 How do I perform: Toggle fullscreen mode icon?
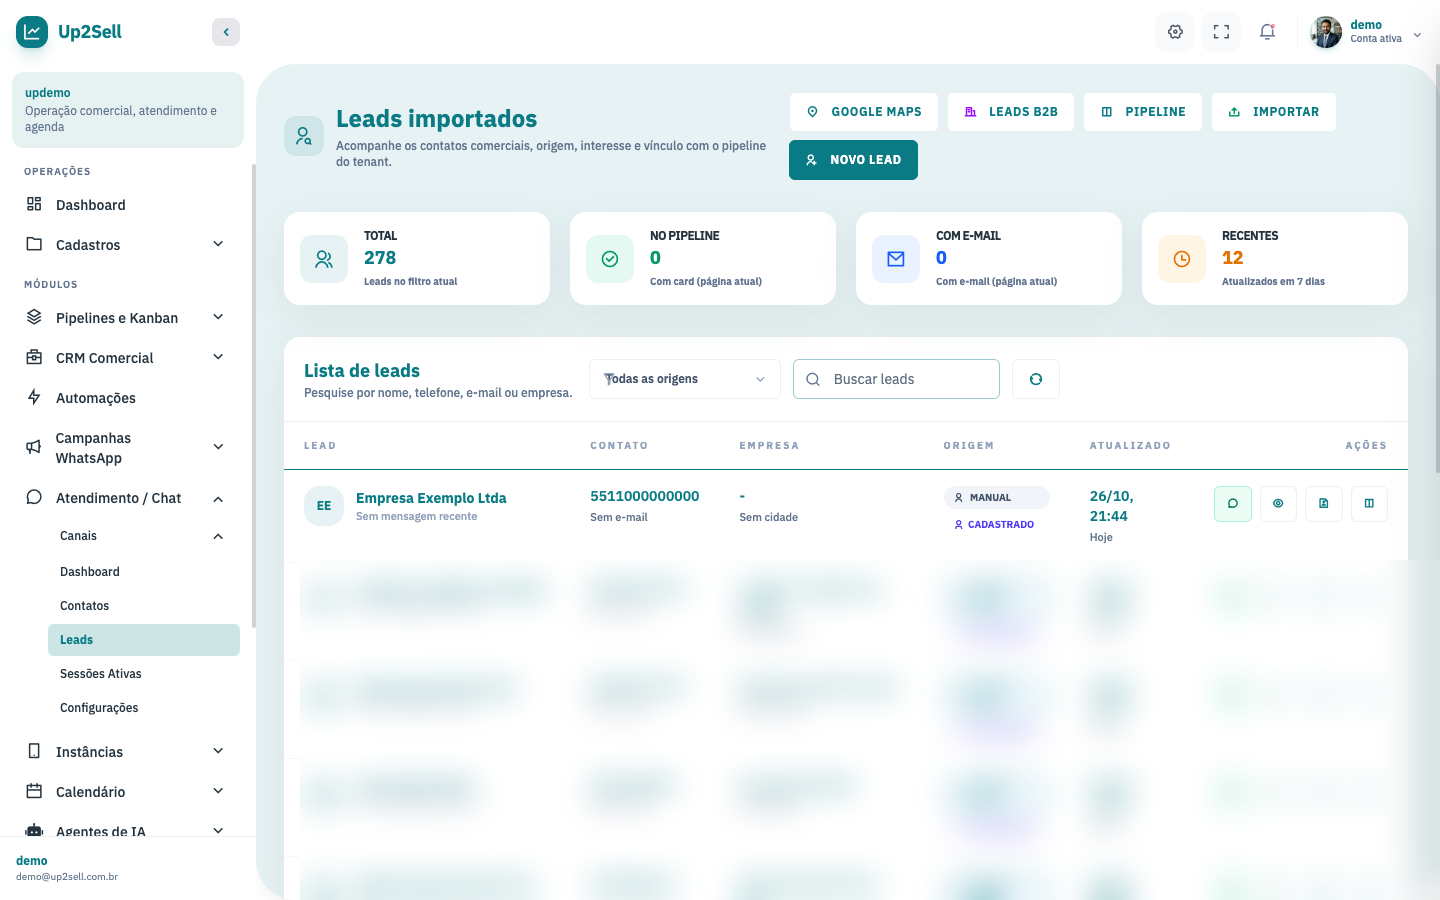click(x=1221, y=32)
